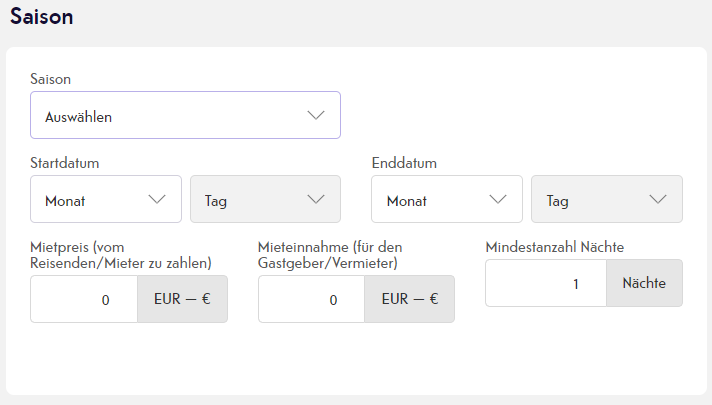Screen dimensions: 712x405
Task: Click the EUR currency addon beside Mieteinnahme
Action: point(410,299)
